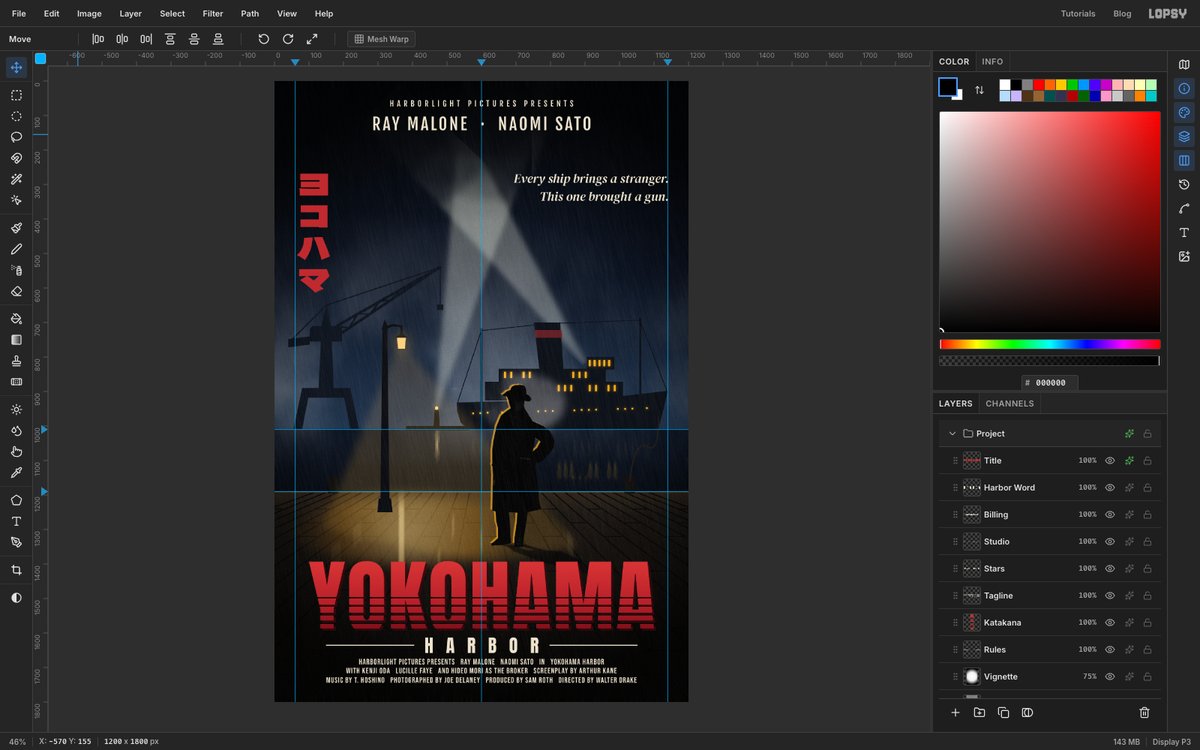Hide the Harbor Word layer

1109,488
